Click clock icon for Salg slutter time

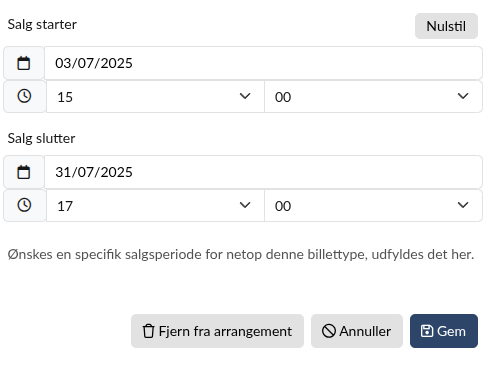tap(24, 205)
